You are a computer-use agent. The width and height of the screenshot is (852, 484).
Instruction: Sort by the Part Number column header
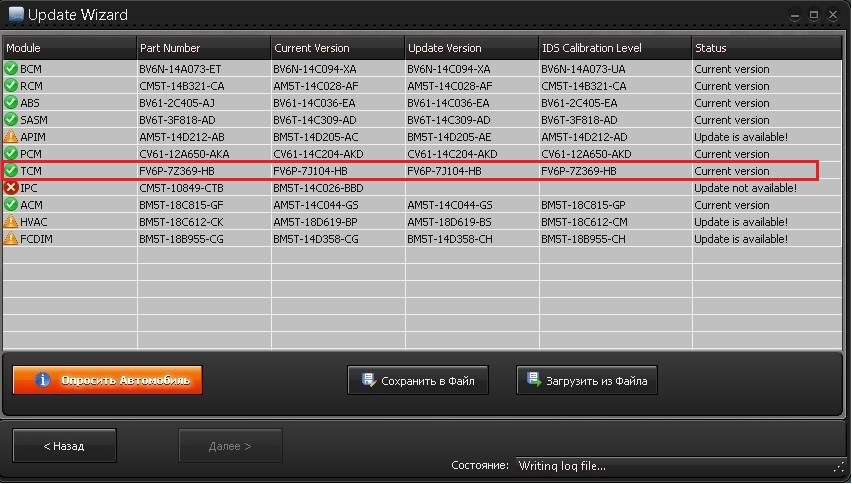click(x=204, y=48)
